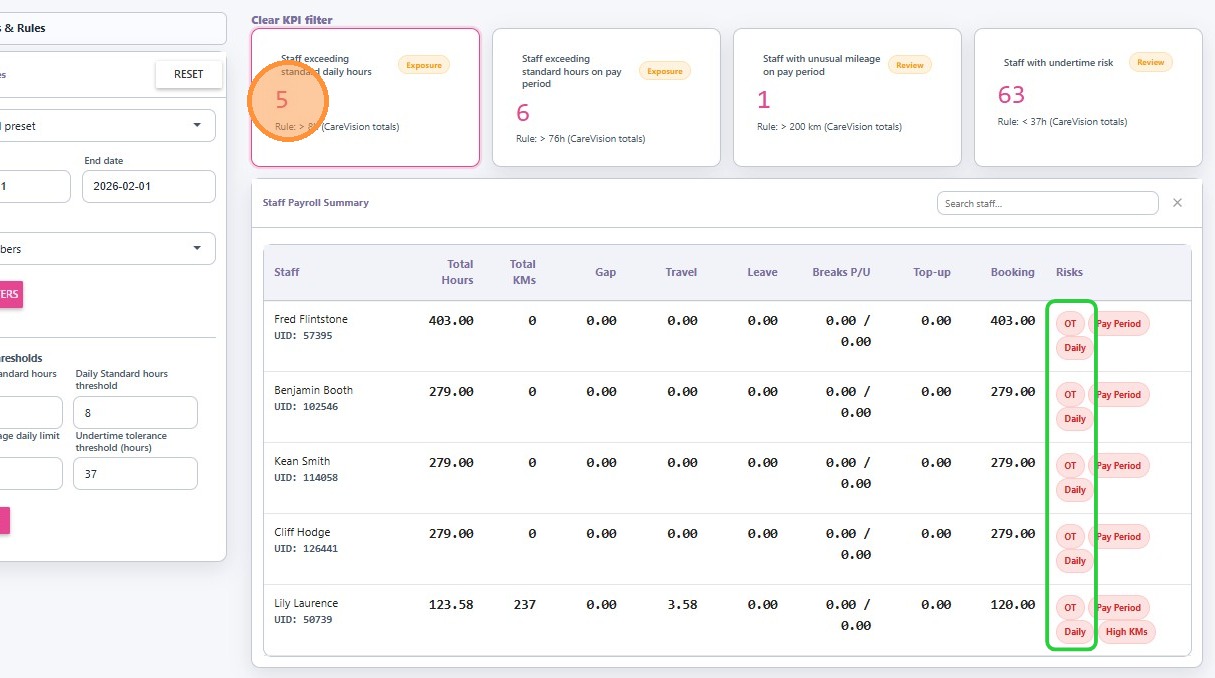Click Kean Smith's Daily risk badge
The width and height of the screenshot is (1215, 678).
coord(1075,490)
